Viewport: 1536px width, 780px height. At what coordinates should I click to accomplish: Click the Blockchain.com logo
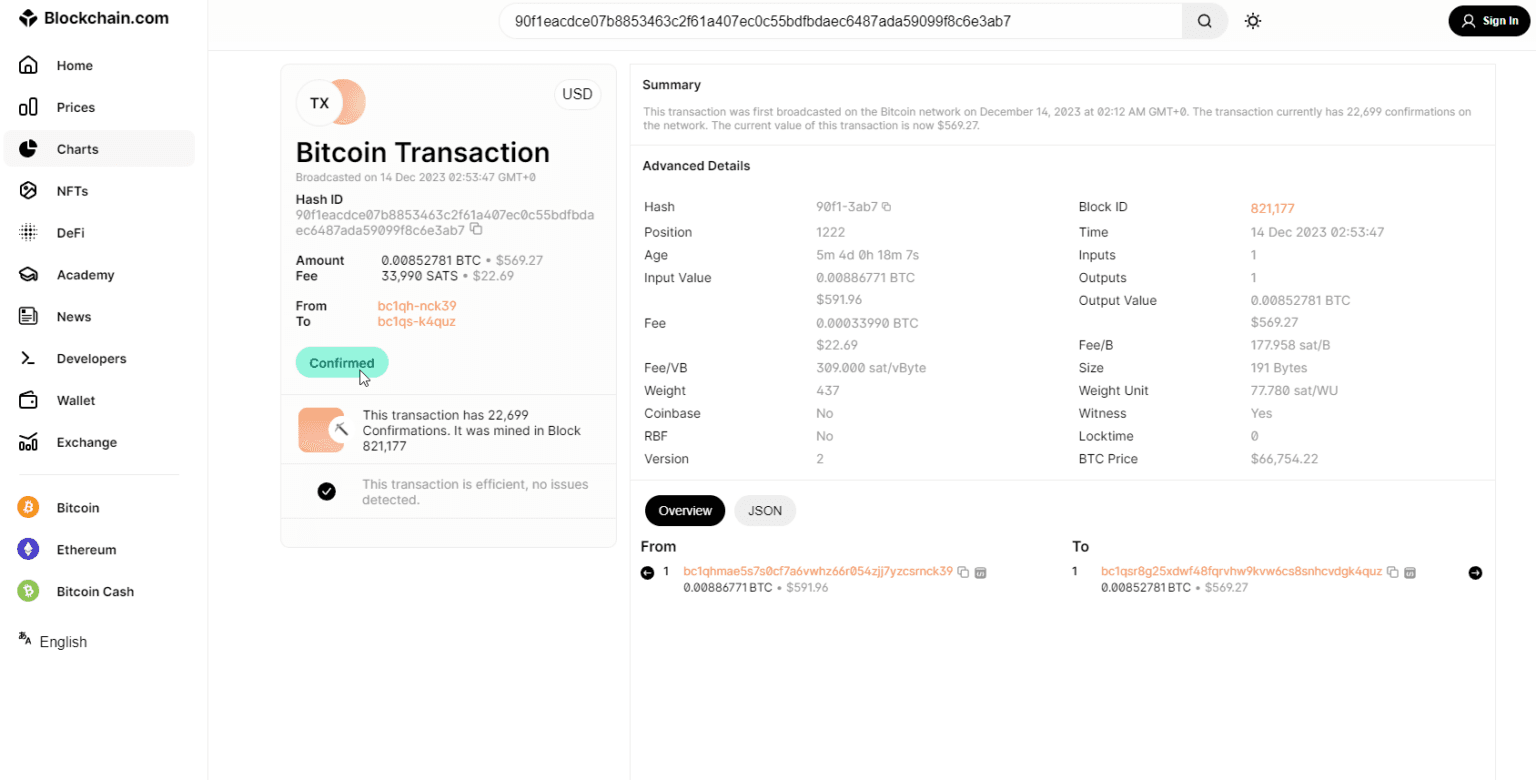click(x=94, y=18)
